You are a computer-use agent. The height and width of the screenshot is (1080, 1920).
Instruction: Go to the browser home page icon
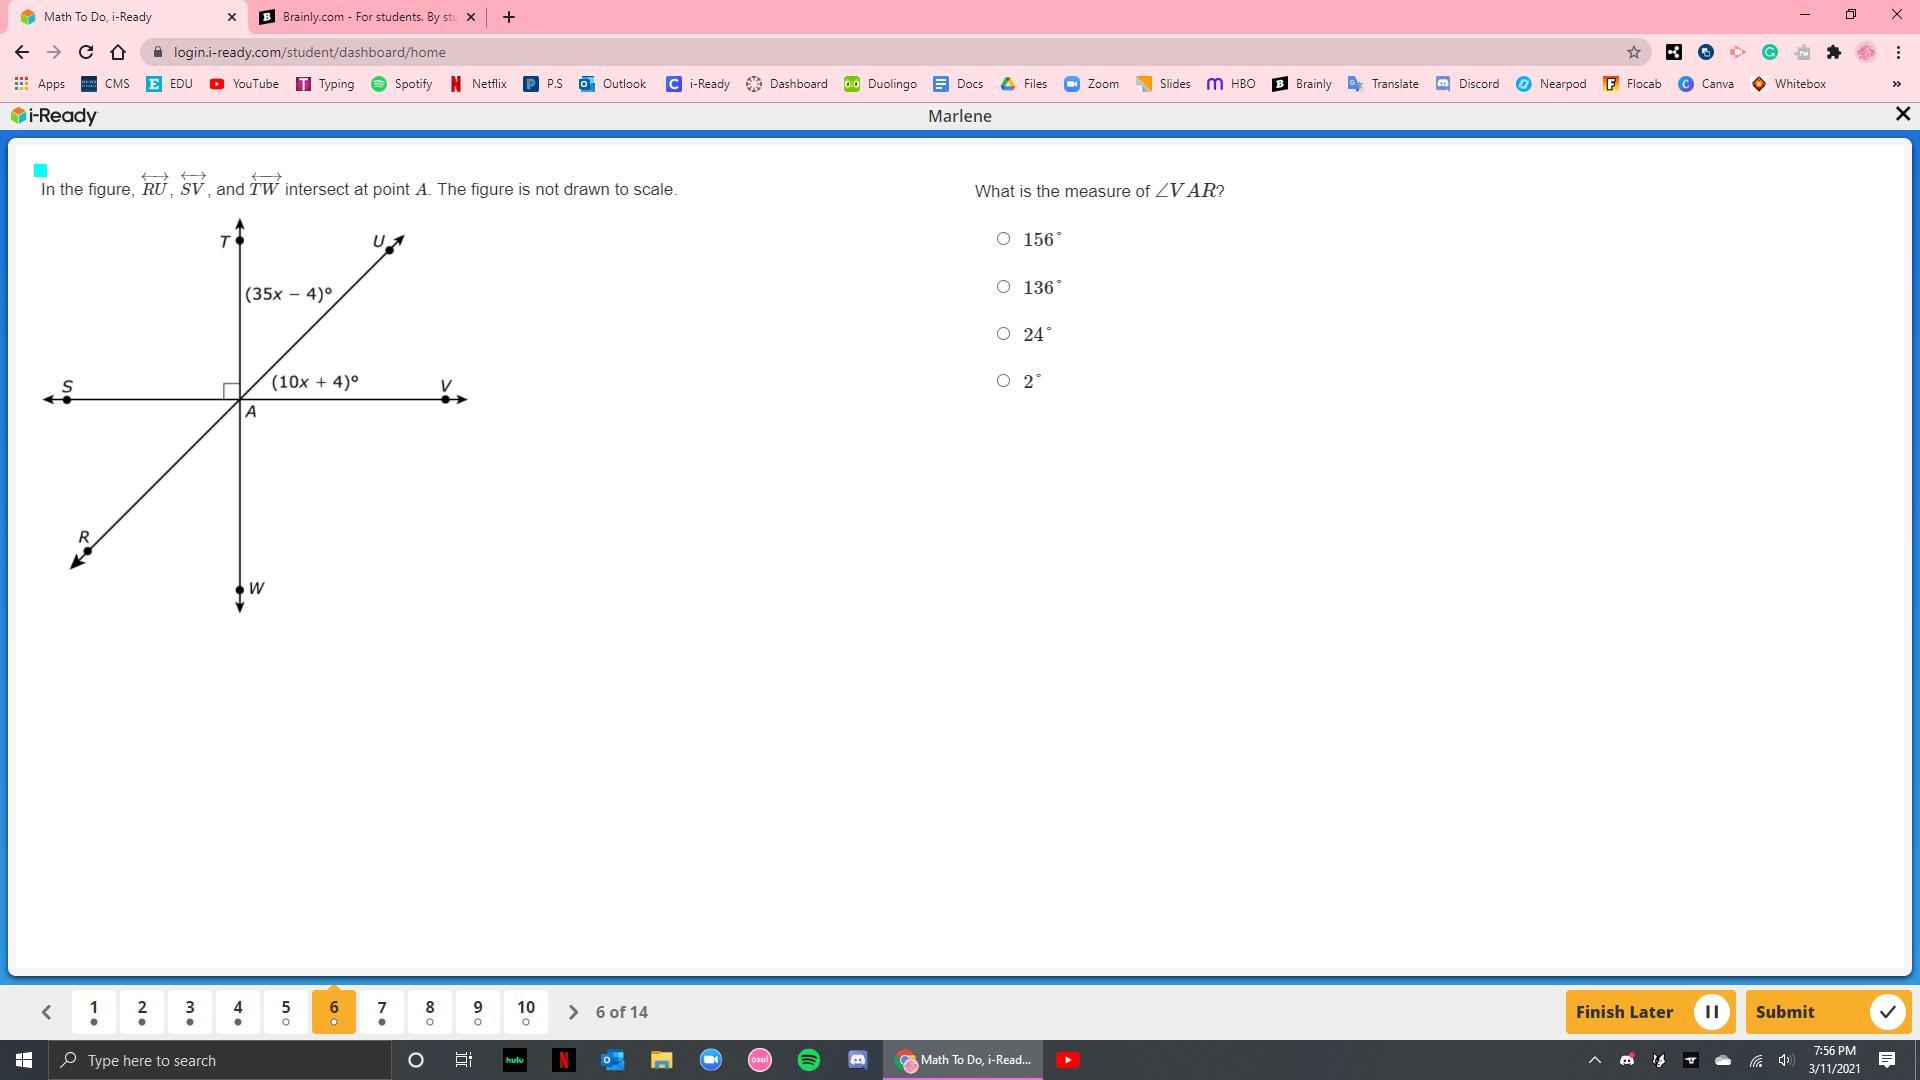coord(118,52)
